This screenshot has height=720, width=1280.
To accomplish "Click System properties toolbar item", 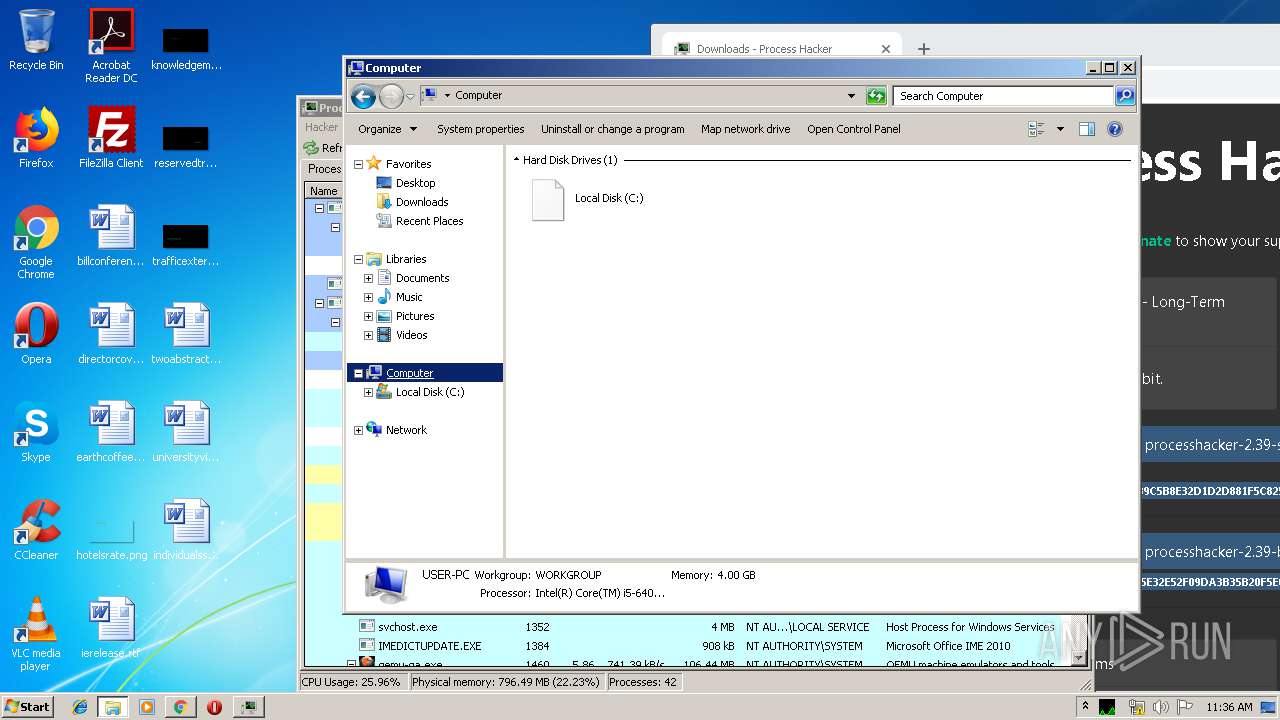I will point(480,129).
